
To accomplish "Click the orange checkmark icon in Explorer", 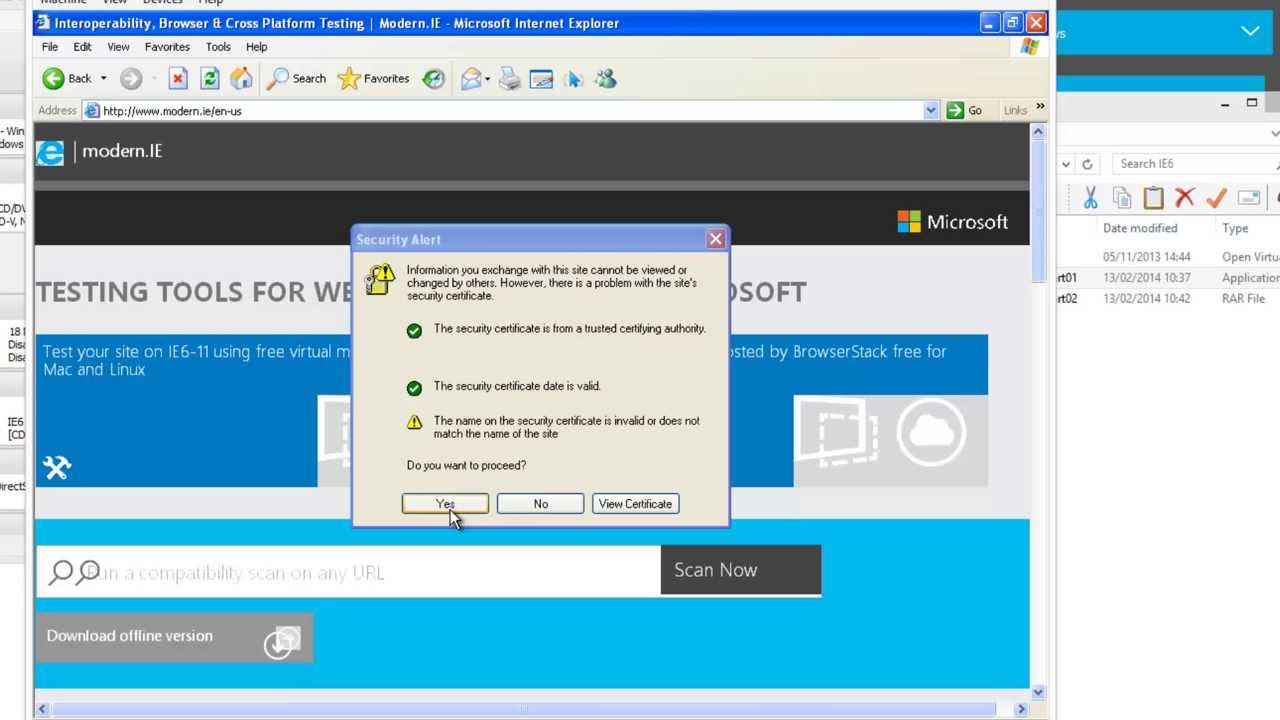I will coord(1217,198).
